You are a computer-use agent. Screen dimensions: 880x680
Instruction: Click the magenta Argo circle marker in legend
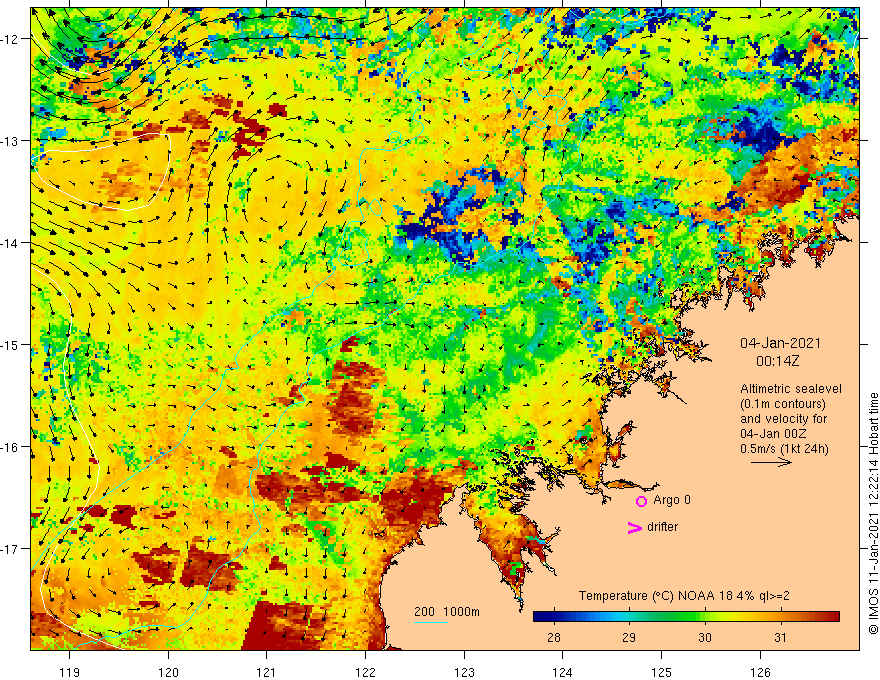pos(641,501)
